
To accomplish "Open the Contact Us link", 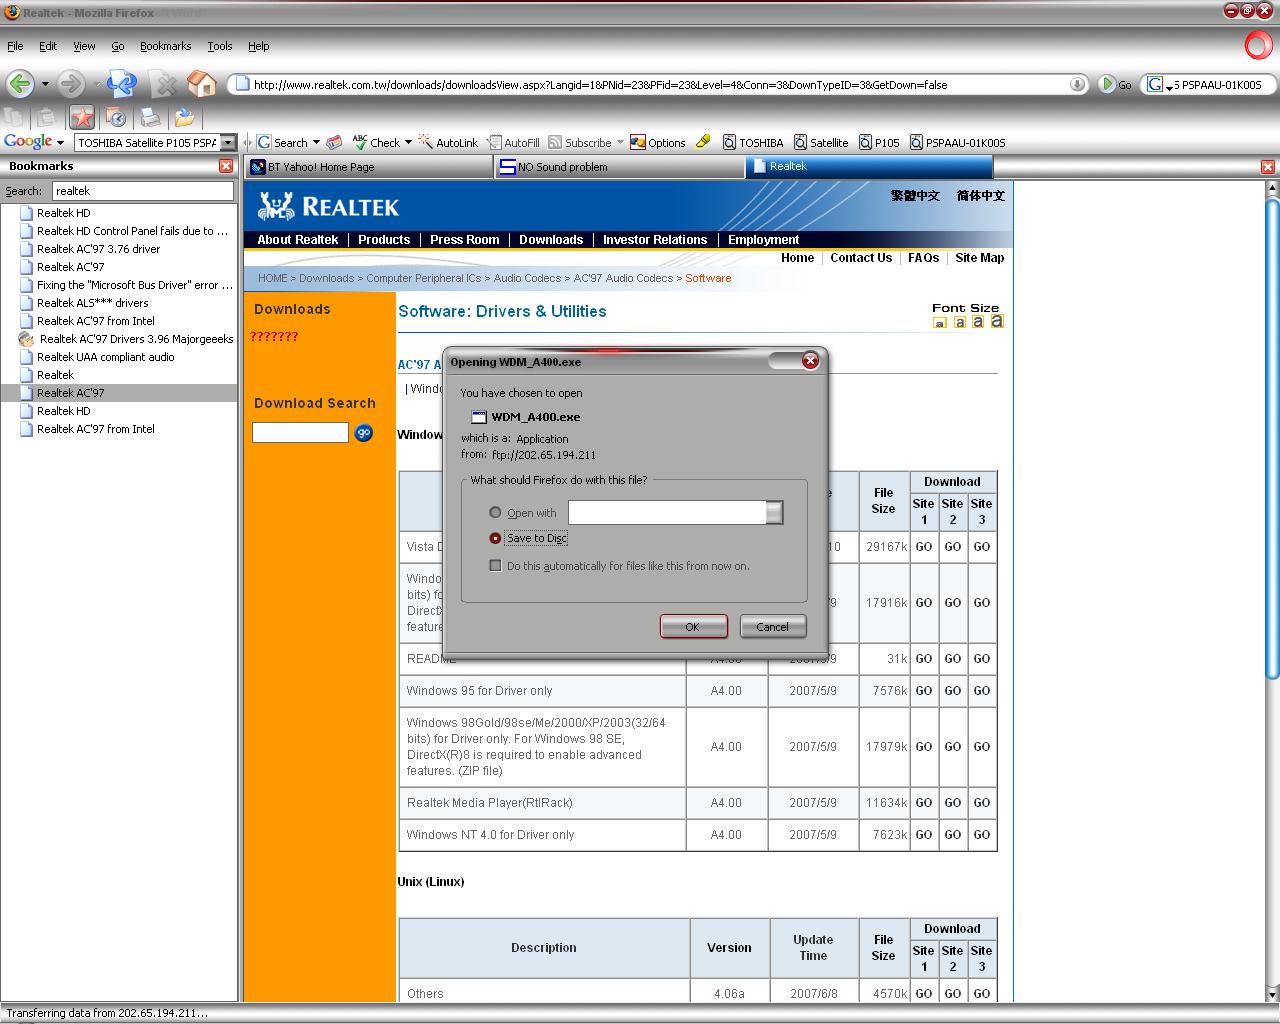I will coord(861,258).
